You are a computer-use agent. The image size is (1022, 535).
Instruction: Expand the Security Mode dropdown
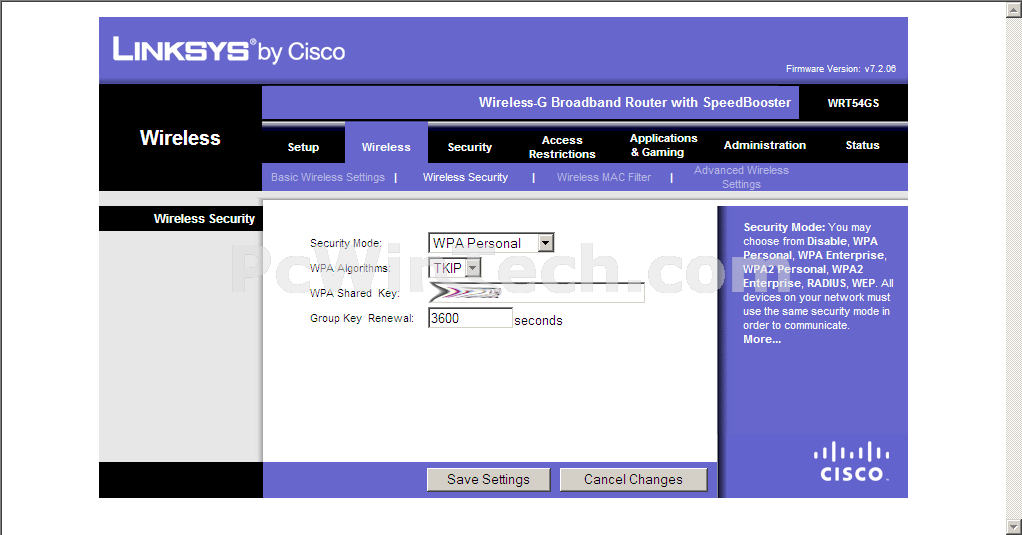[x=491, y=242]
